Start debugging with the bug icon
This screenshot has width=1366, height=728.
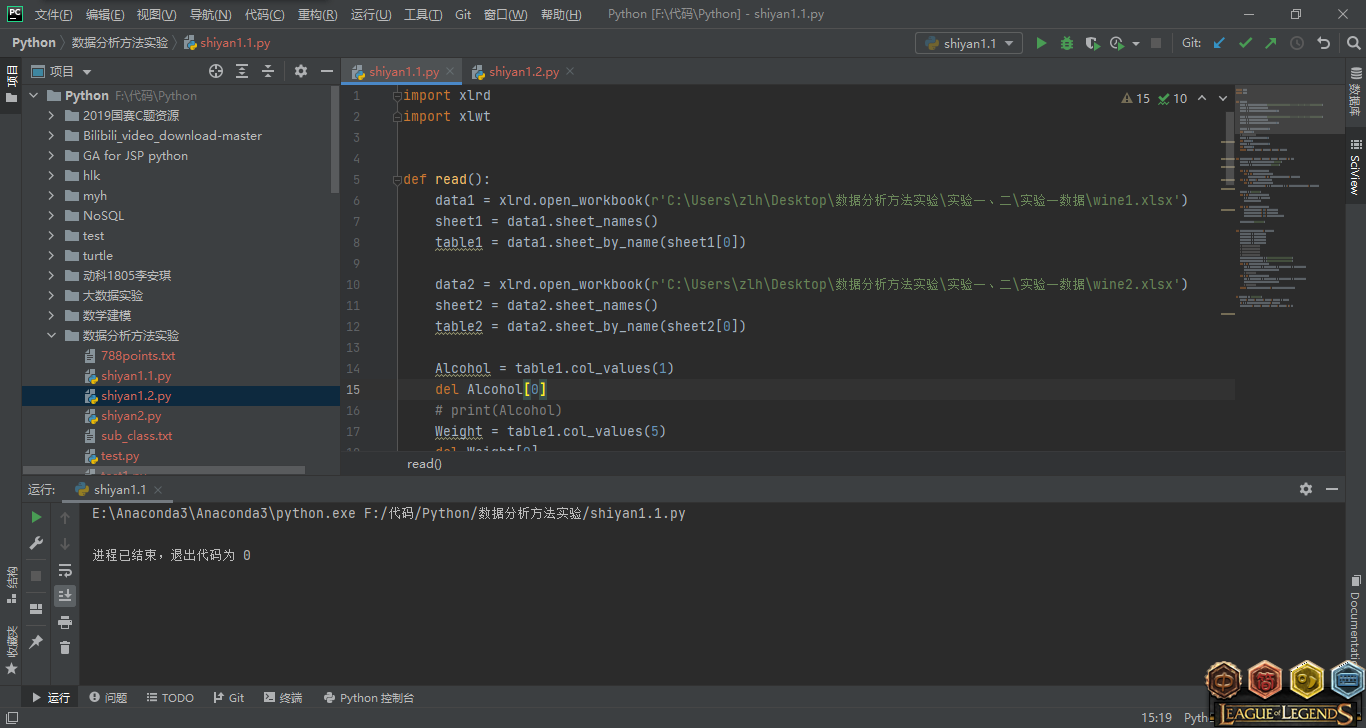pos(1067,43)
